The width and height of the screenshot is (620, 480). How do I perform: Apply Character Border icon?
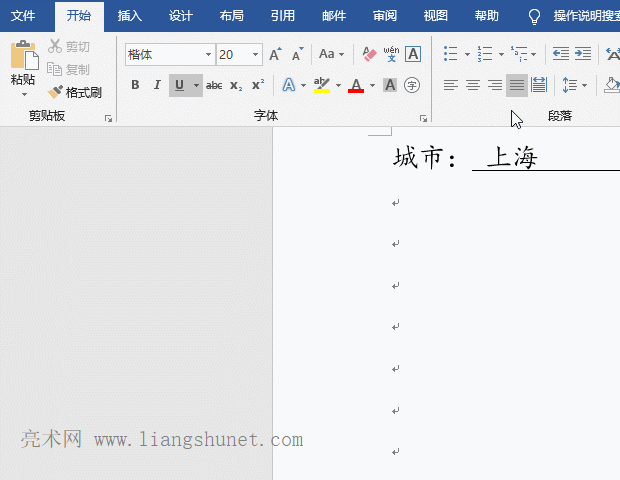(x=413, y=54)
